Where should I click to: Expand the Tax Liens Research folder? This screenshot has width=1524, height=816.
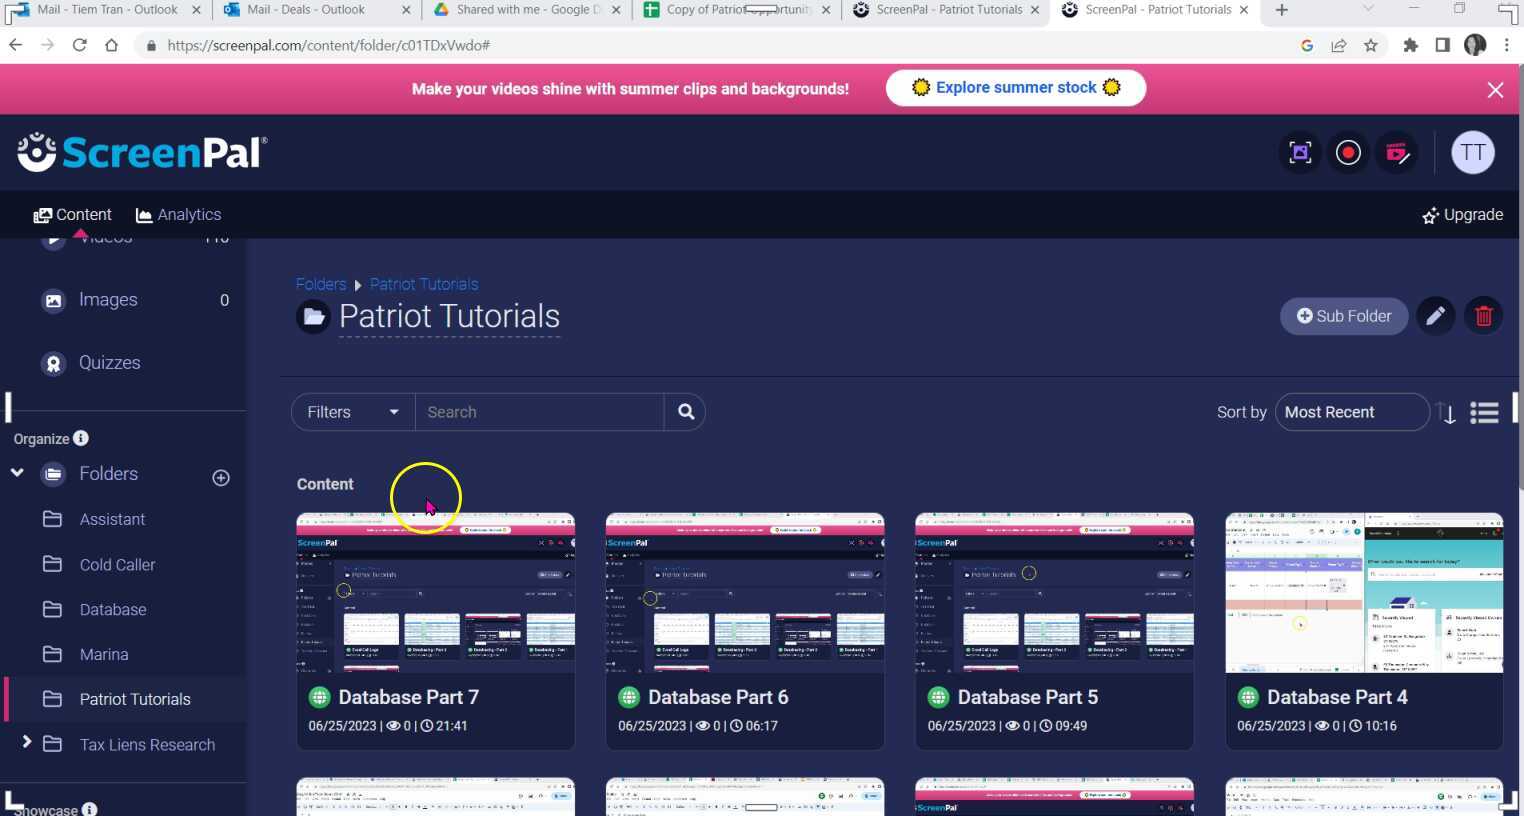(x=27, y=742)
